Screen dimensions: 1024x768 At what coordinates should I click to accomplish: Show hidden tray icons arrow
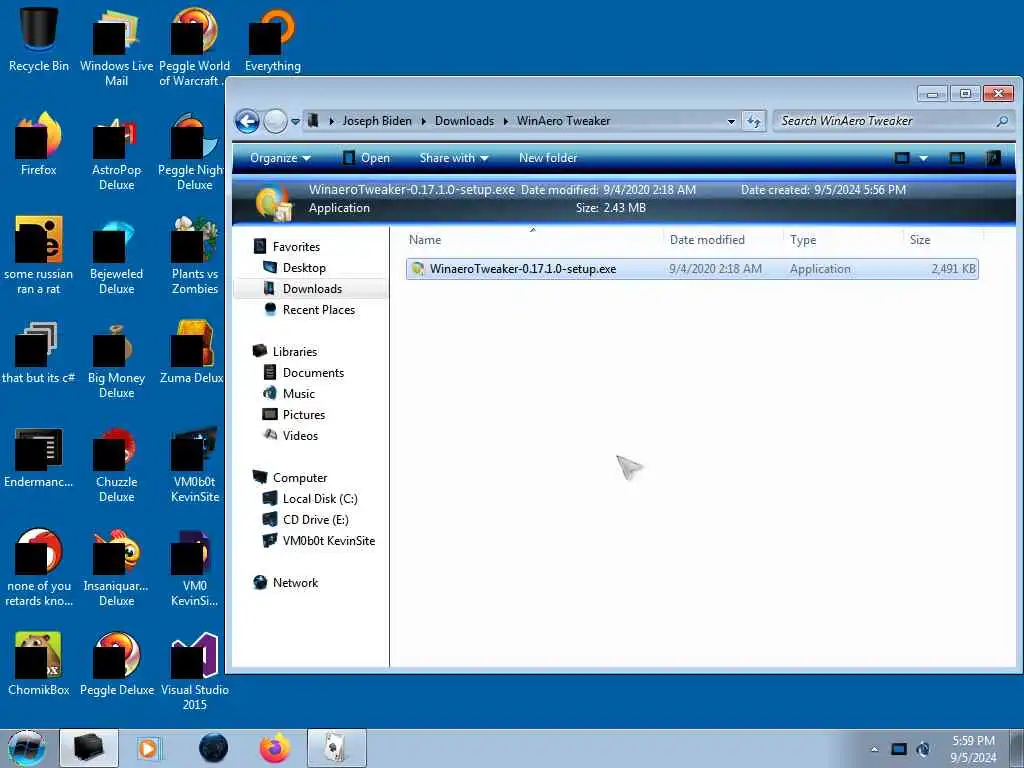click(x=874, y=749)
